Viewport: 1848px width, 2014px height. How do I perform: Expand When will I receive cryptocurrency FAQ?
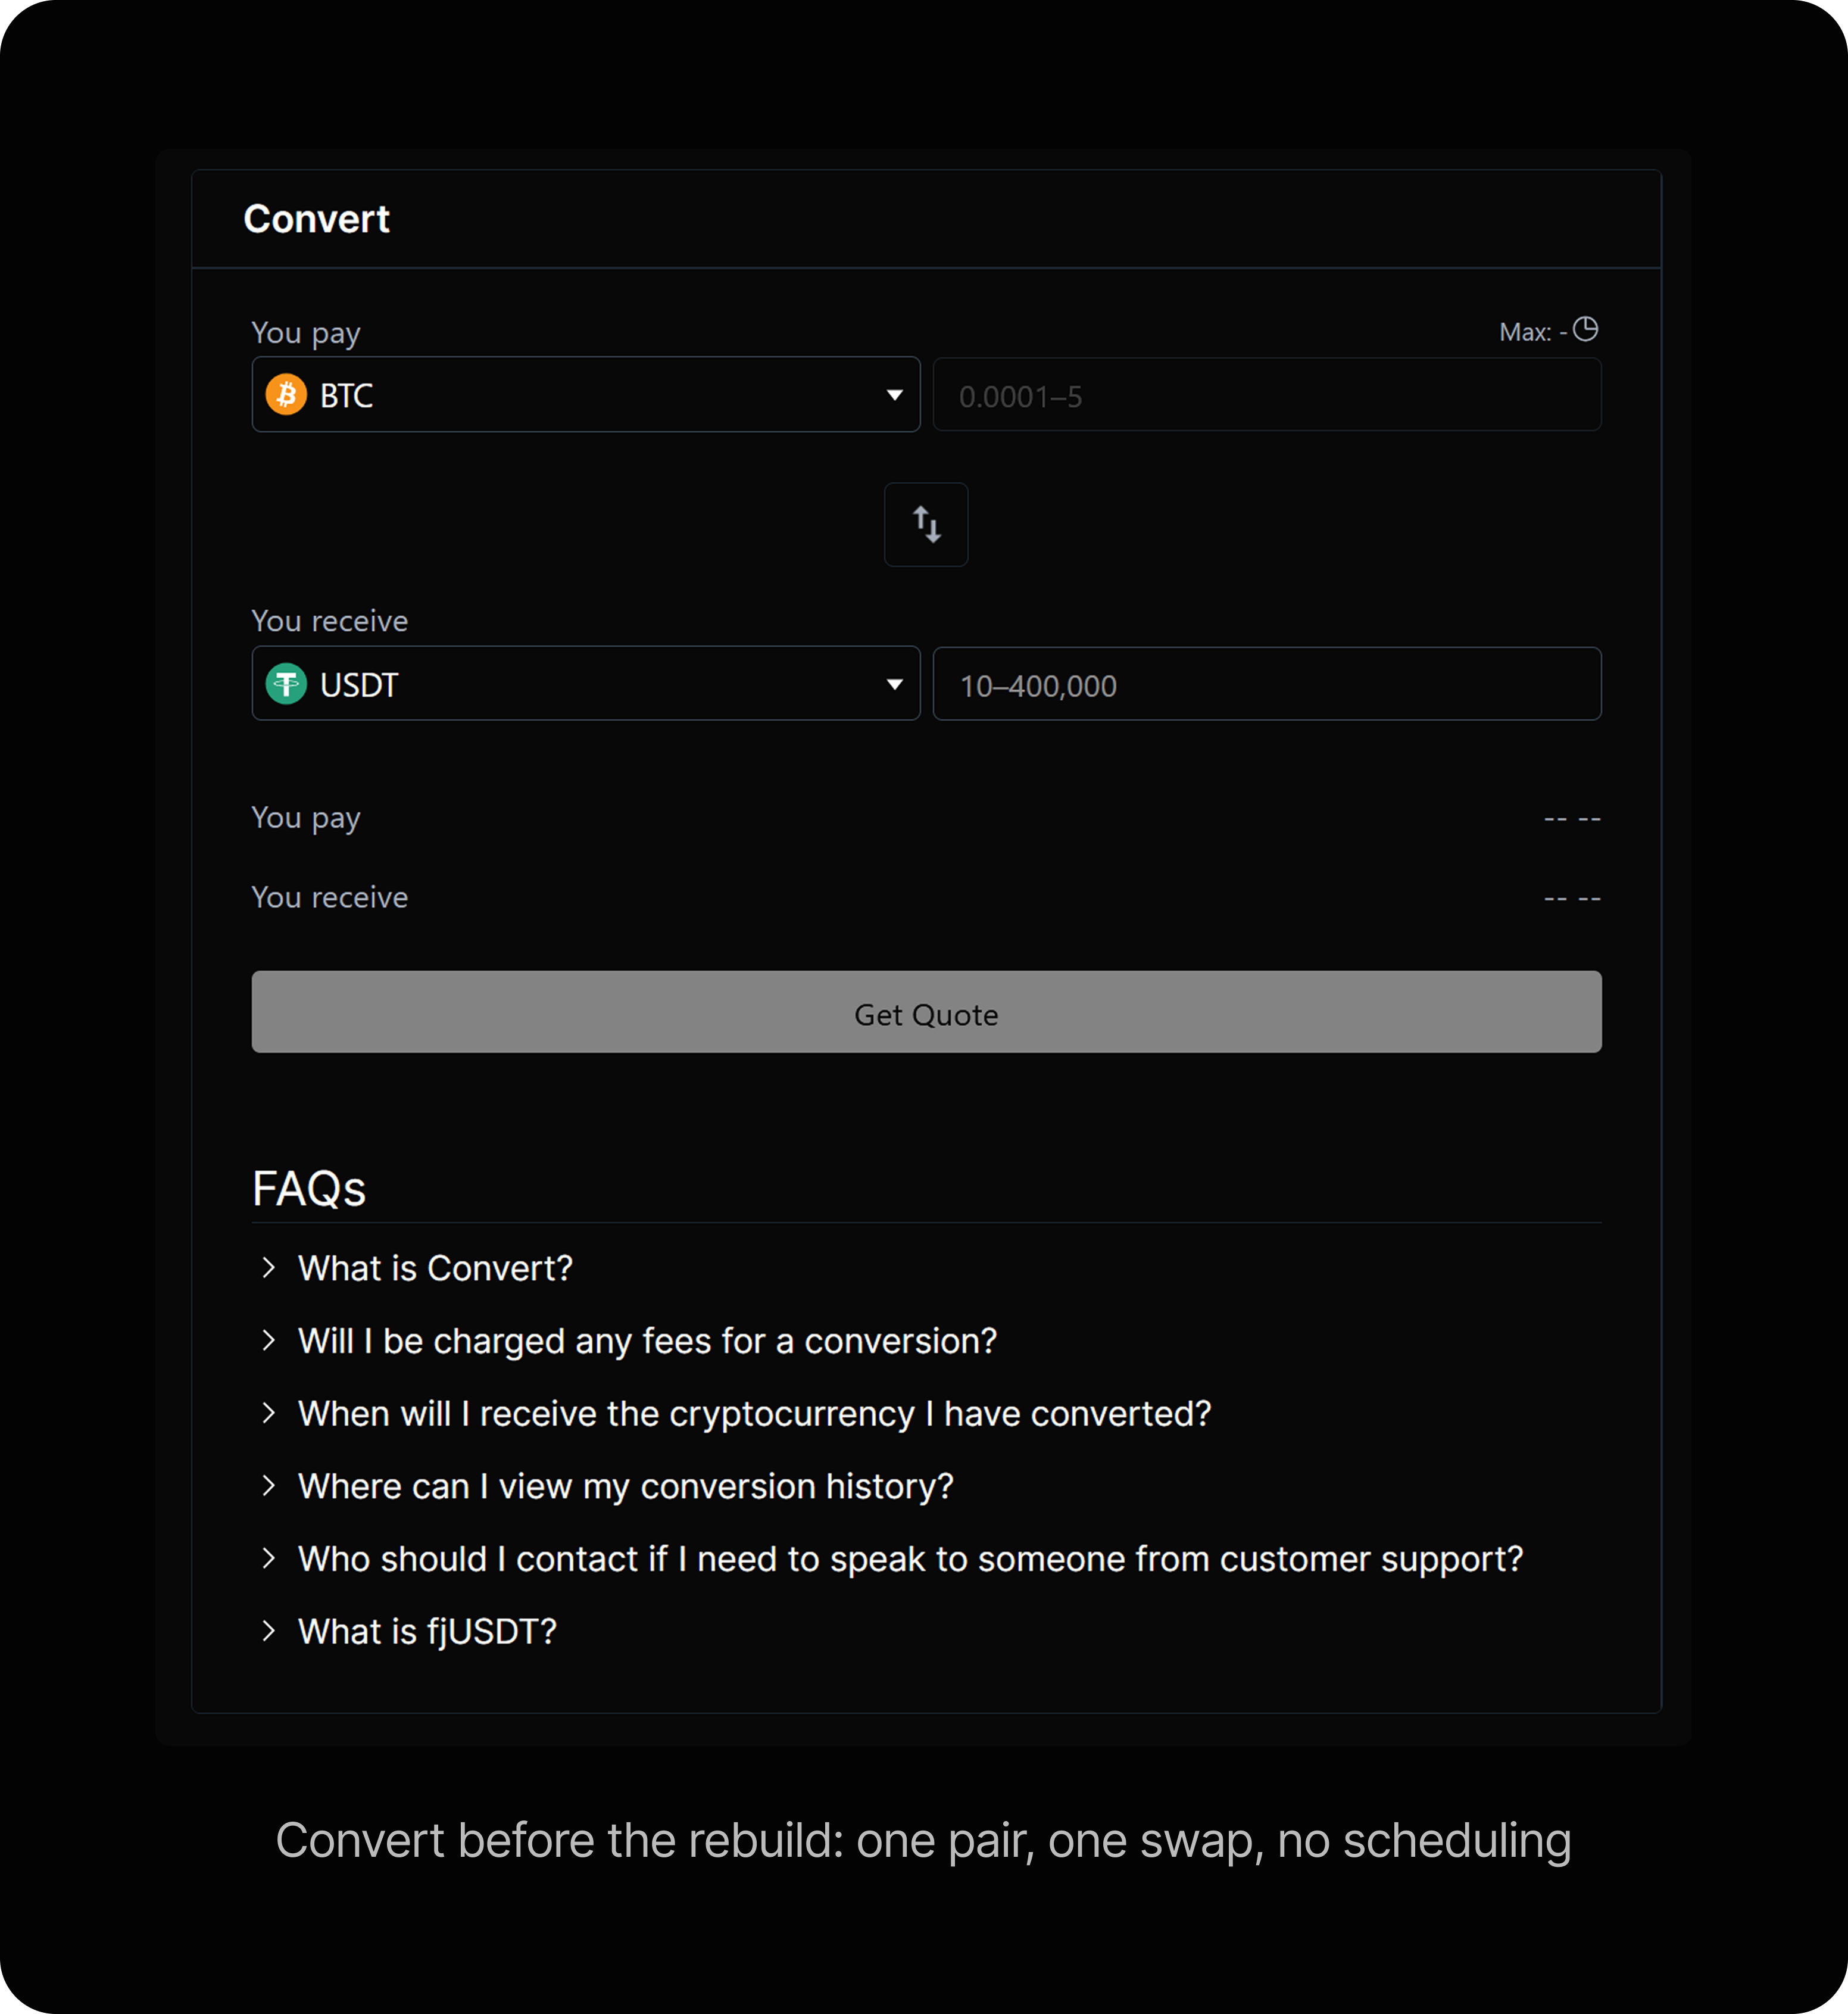(754, 1413)
